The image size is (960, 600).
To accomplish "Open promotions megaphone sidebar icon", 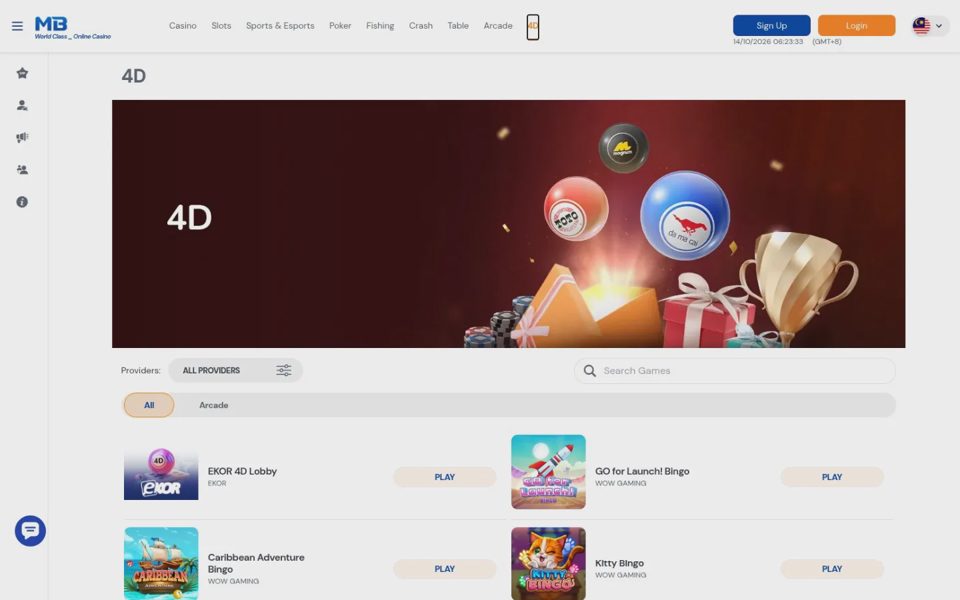I will point(22,138).
